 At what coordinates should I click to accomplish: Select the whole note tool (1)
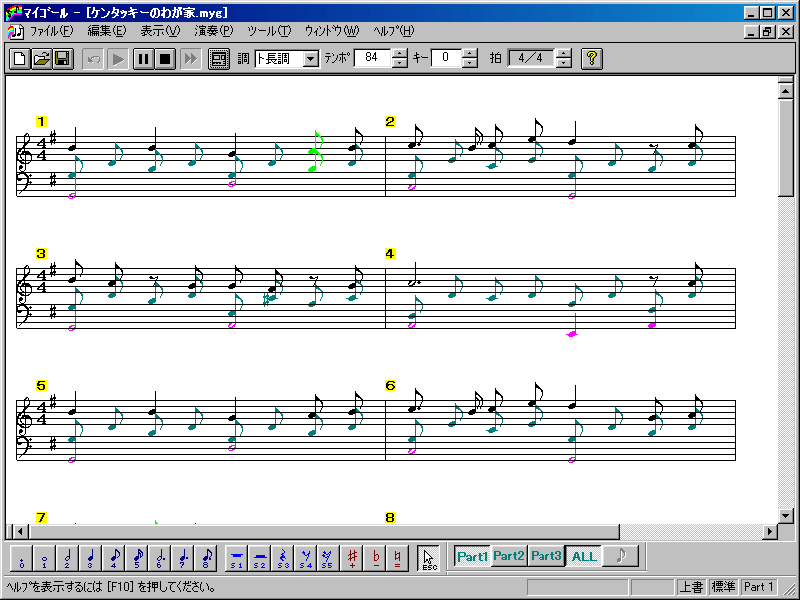pyautogui.click(x=44, y=558)
